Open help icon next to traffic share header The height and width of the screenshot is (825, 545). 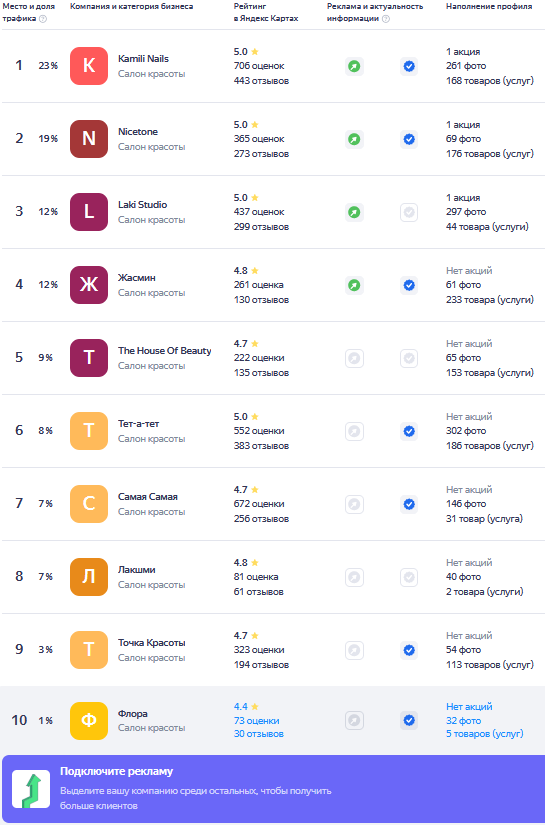(x=43, y=19)
